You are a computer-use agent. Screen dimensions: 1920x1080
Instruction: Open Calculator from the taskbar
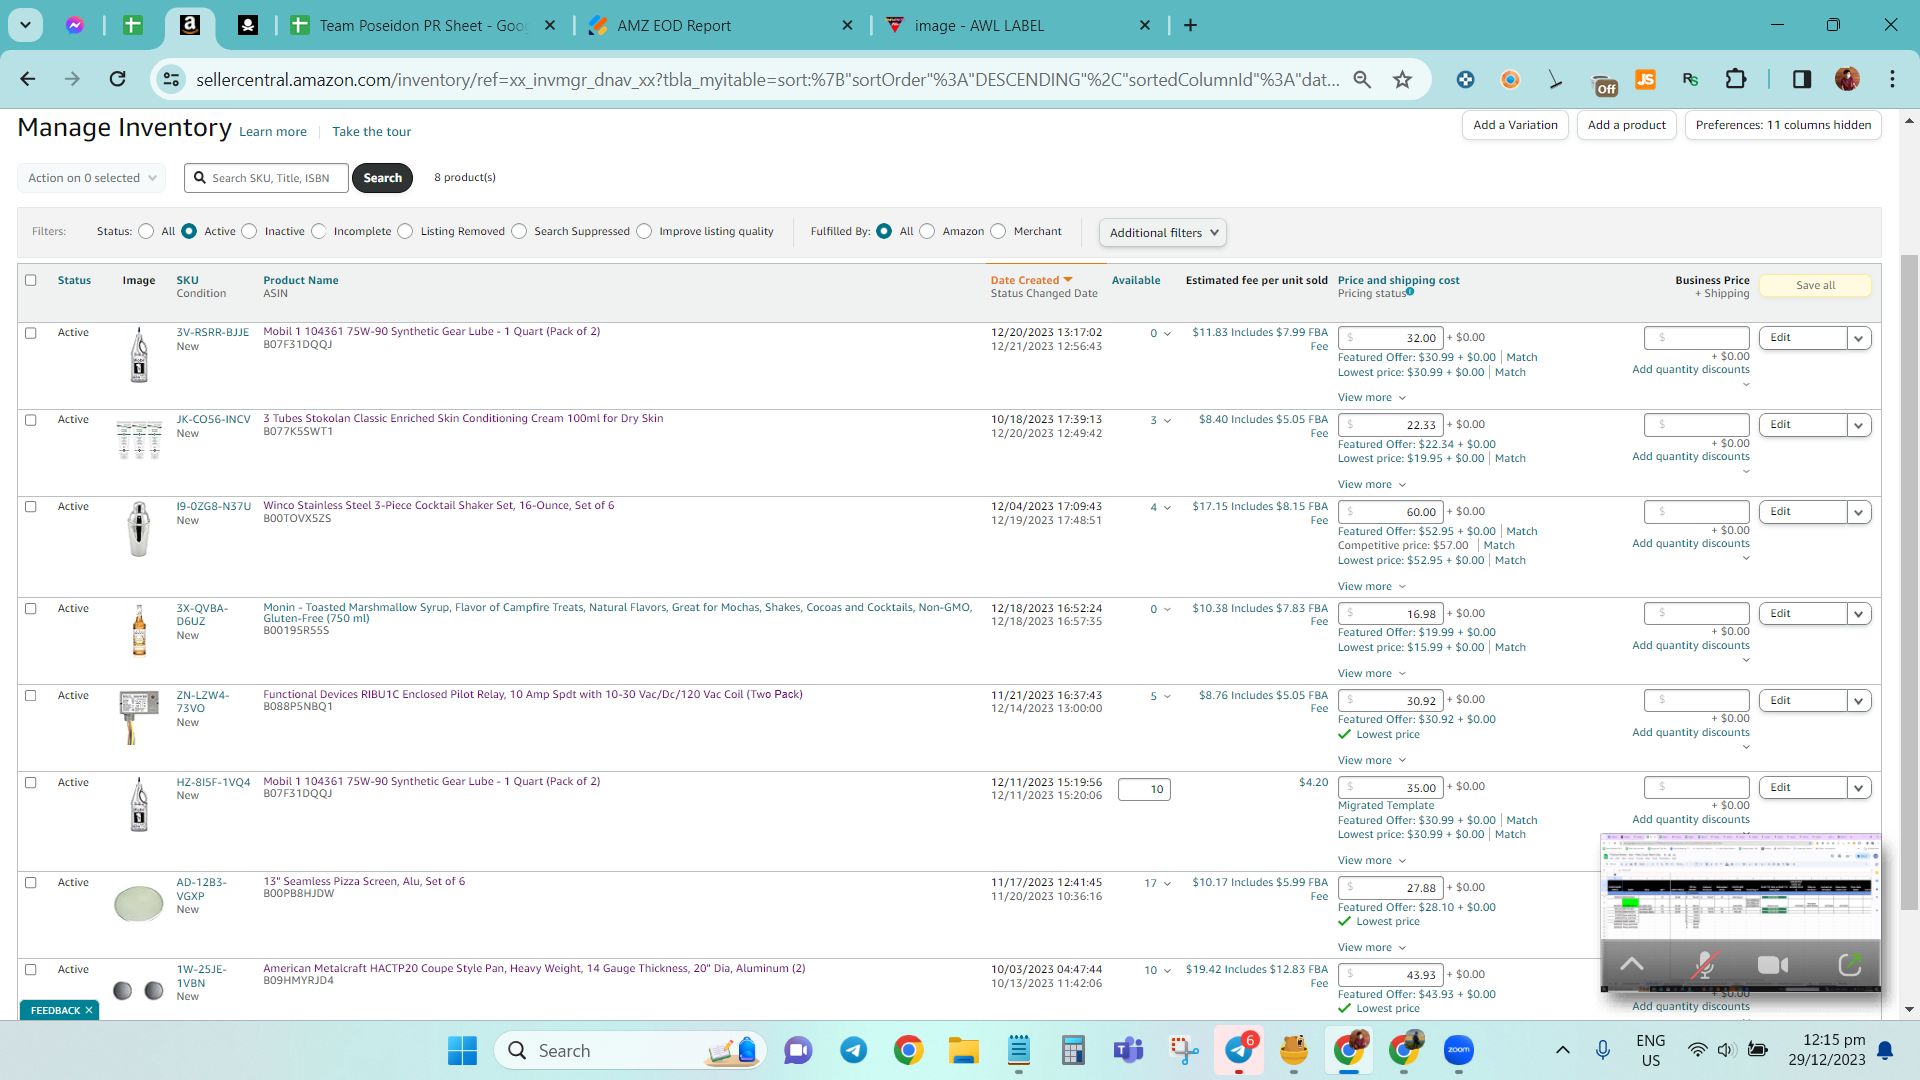coord(1074,1050)
